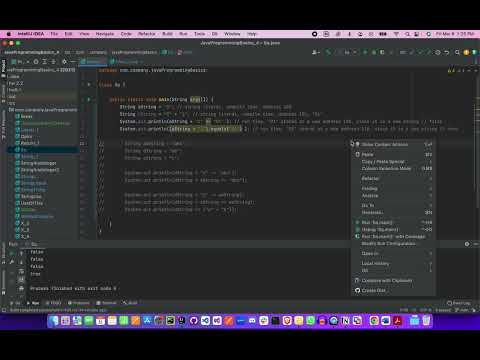Viewport: 480px width, 360px height.
Task: Click Rerun icon in Run tool window
Action: click(12, 253)
